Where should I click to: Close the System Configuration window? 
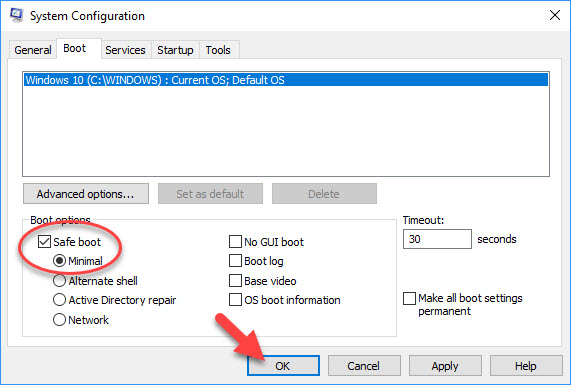point(555,15)
